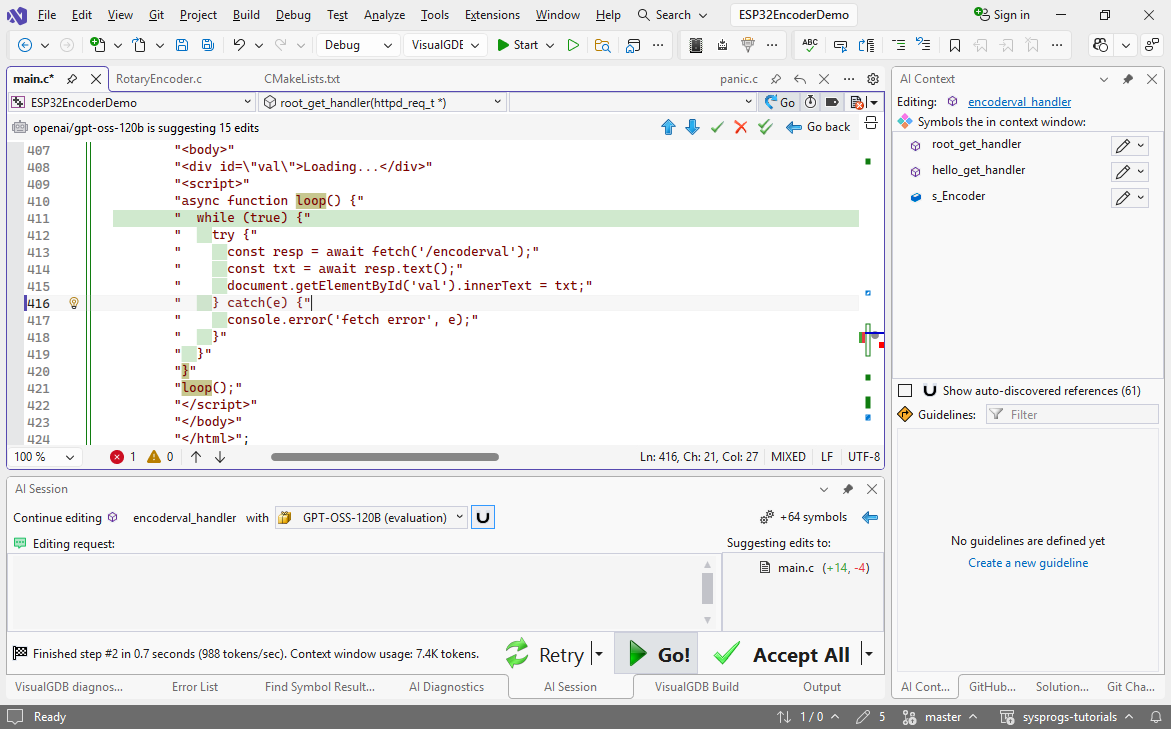Toggle the Go navigation button in editor bar
1171x730 pixels.
pyautogui.click(x=779, y=102)
